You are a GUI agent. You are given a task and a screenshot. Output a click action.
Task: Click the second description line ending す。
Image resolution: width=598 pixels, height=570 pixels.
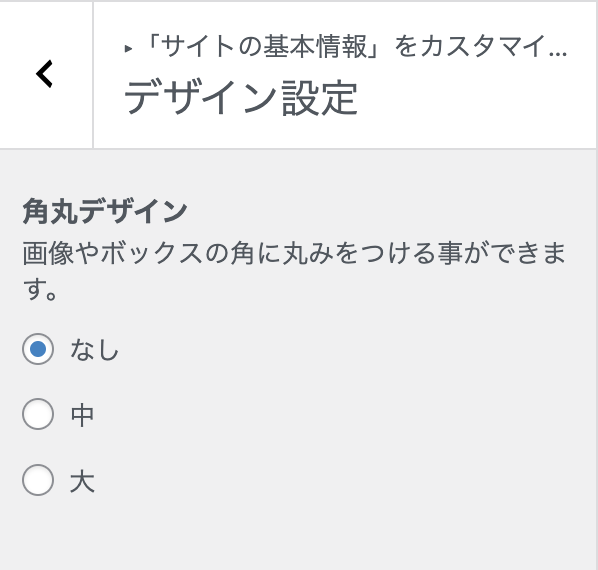tap(40, 289)
